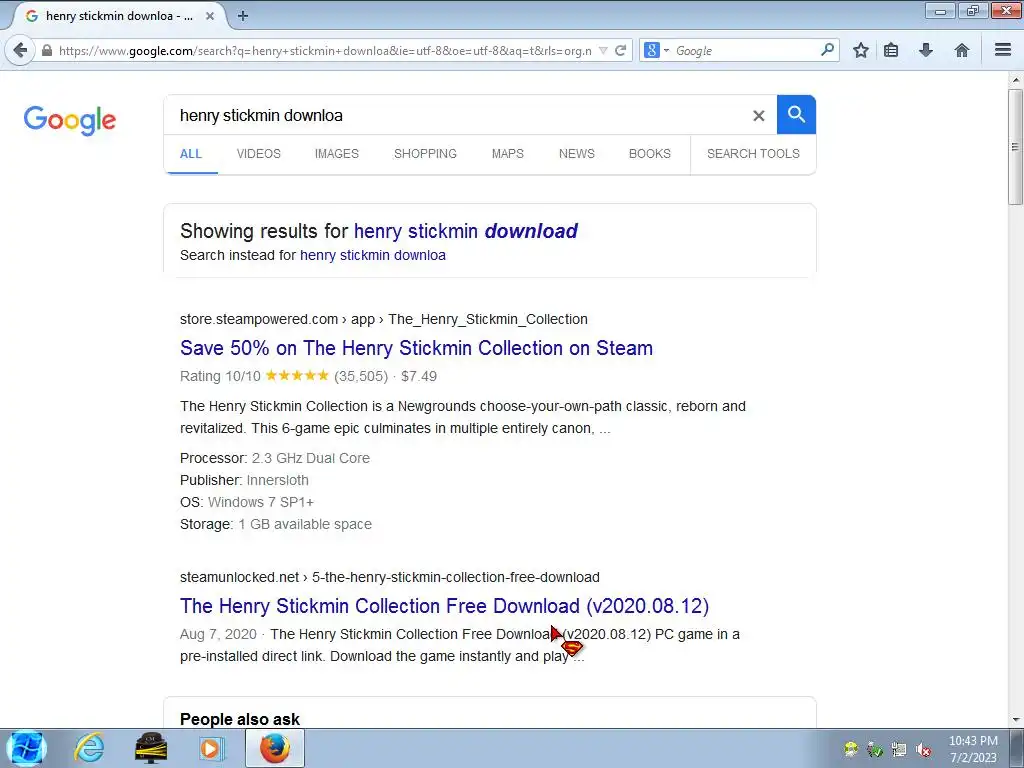Open the monitor app icon on the taskbar
The image size is (1024, 768).
[151, 748]
